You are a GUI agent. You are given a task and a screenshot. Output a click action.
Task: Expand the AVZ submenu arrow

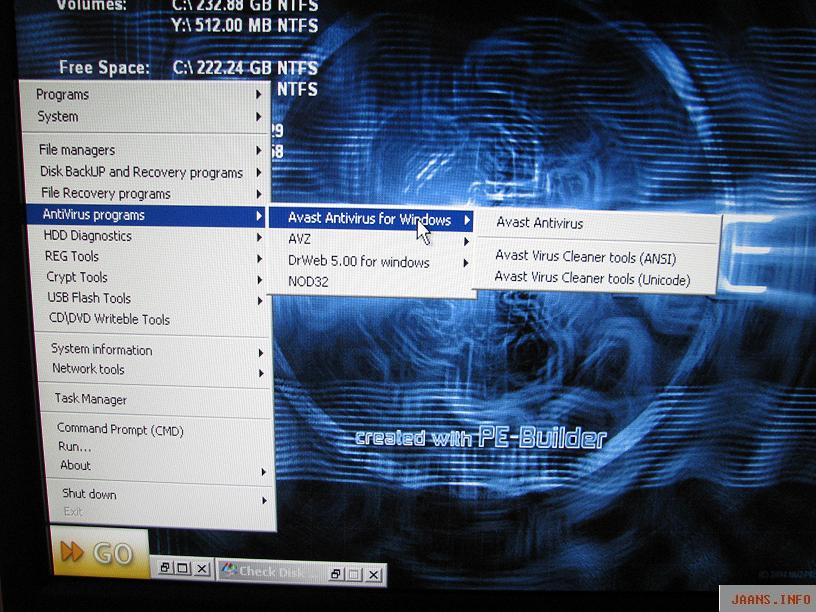[x=466, y=241]
